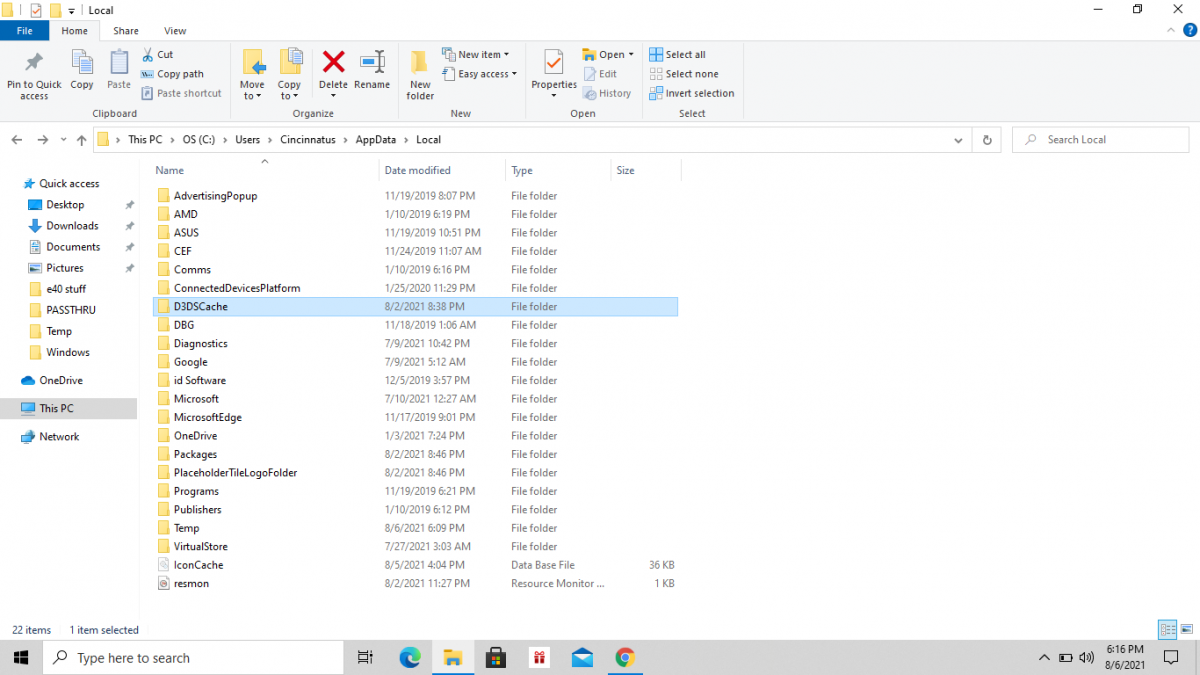Select the Temp folder in file list
Image resolution: width=1200 pixels, height=675 pixels.
click(x=415, y=528)
